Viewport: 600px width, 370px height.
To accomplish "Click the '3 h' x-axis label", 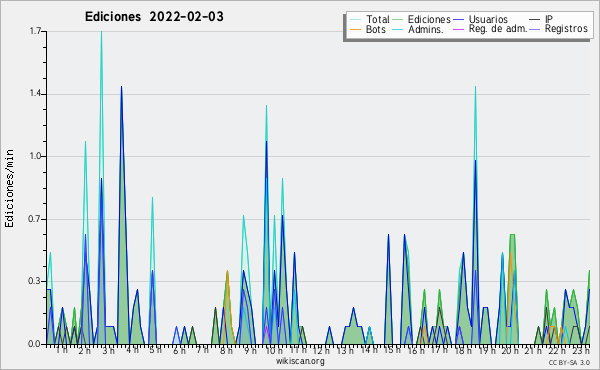I will point(108,350).
